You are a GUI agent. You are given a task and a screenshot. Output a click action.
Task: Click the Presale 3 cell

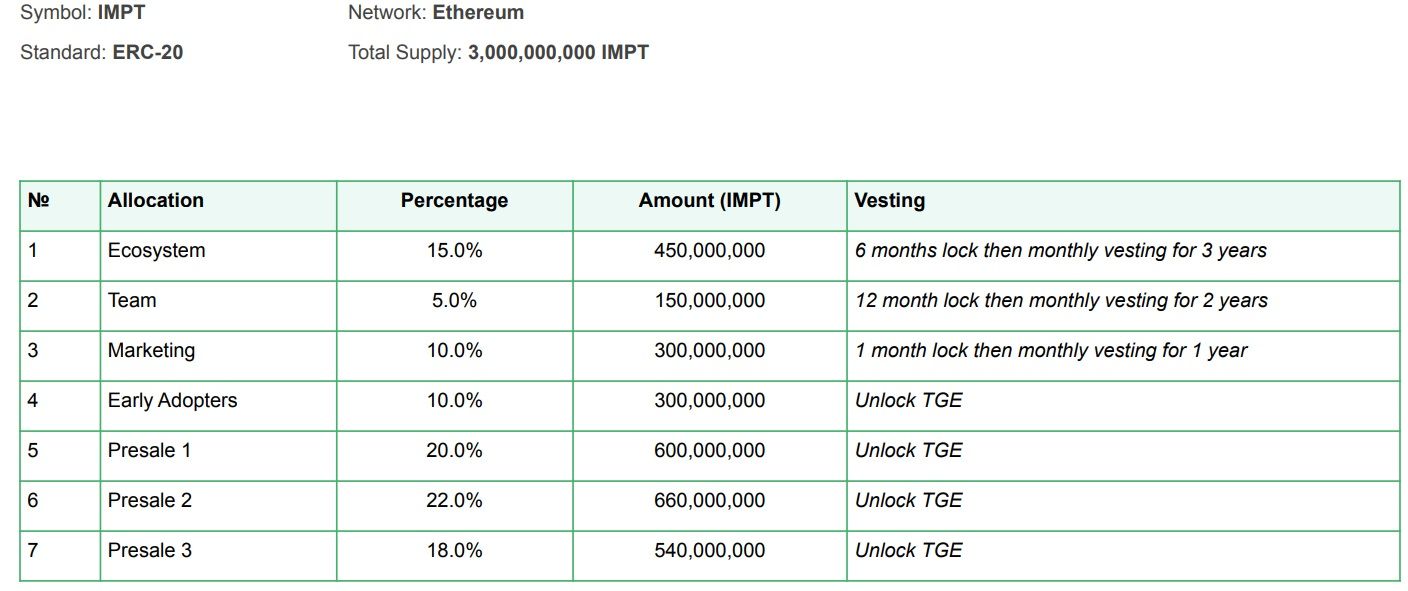tap(149, 550)
